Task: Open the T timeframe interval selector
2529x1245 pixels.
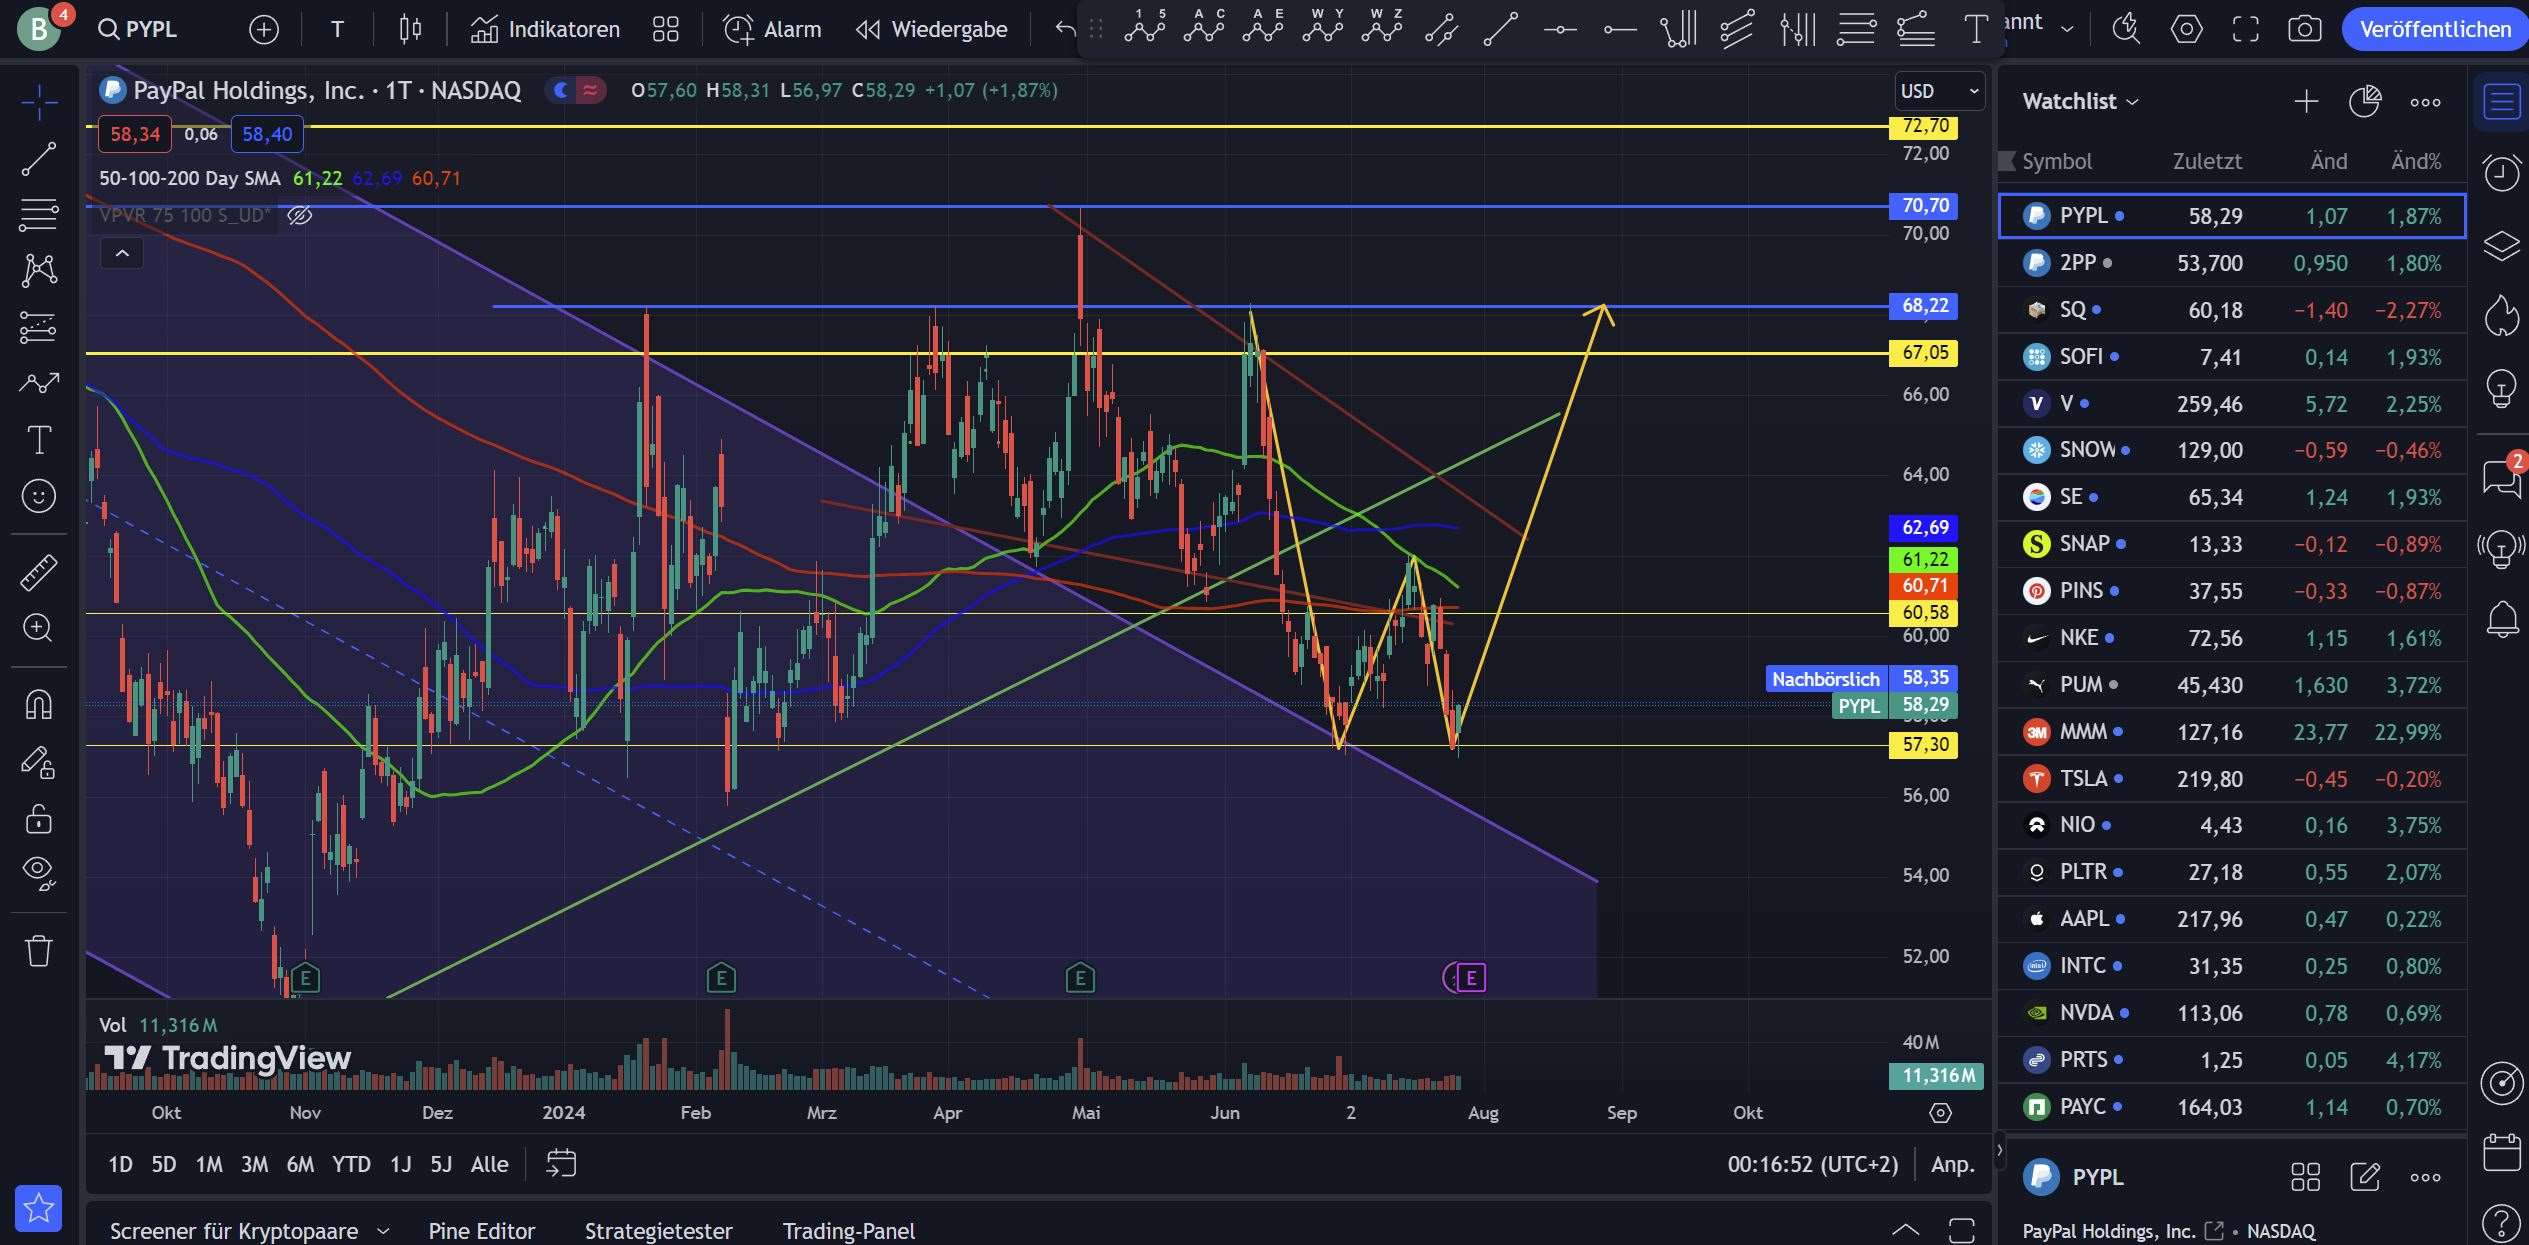Action: click(x=337, y=29)
